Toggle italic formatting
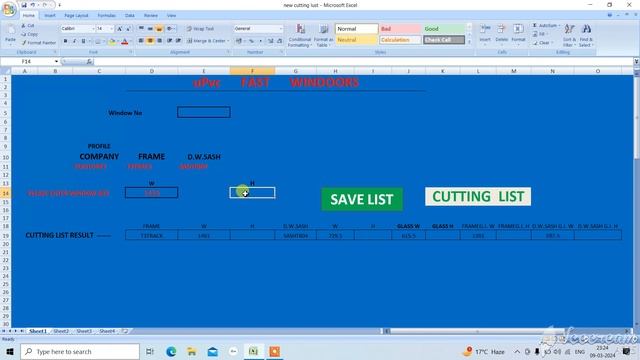Screen dimensions: 640x360 (x=74, y=41)
